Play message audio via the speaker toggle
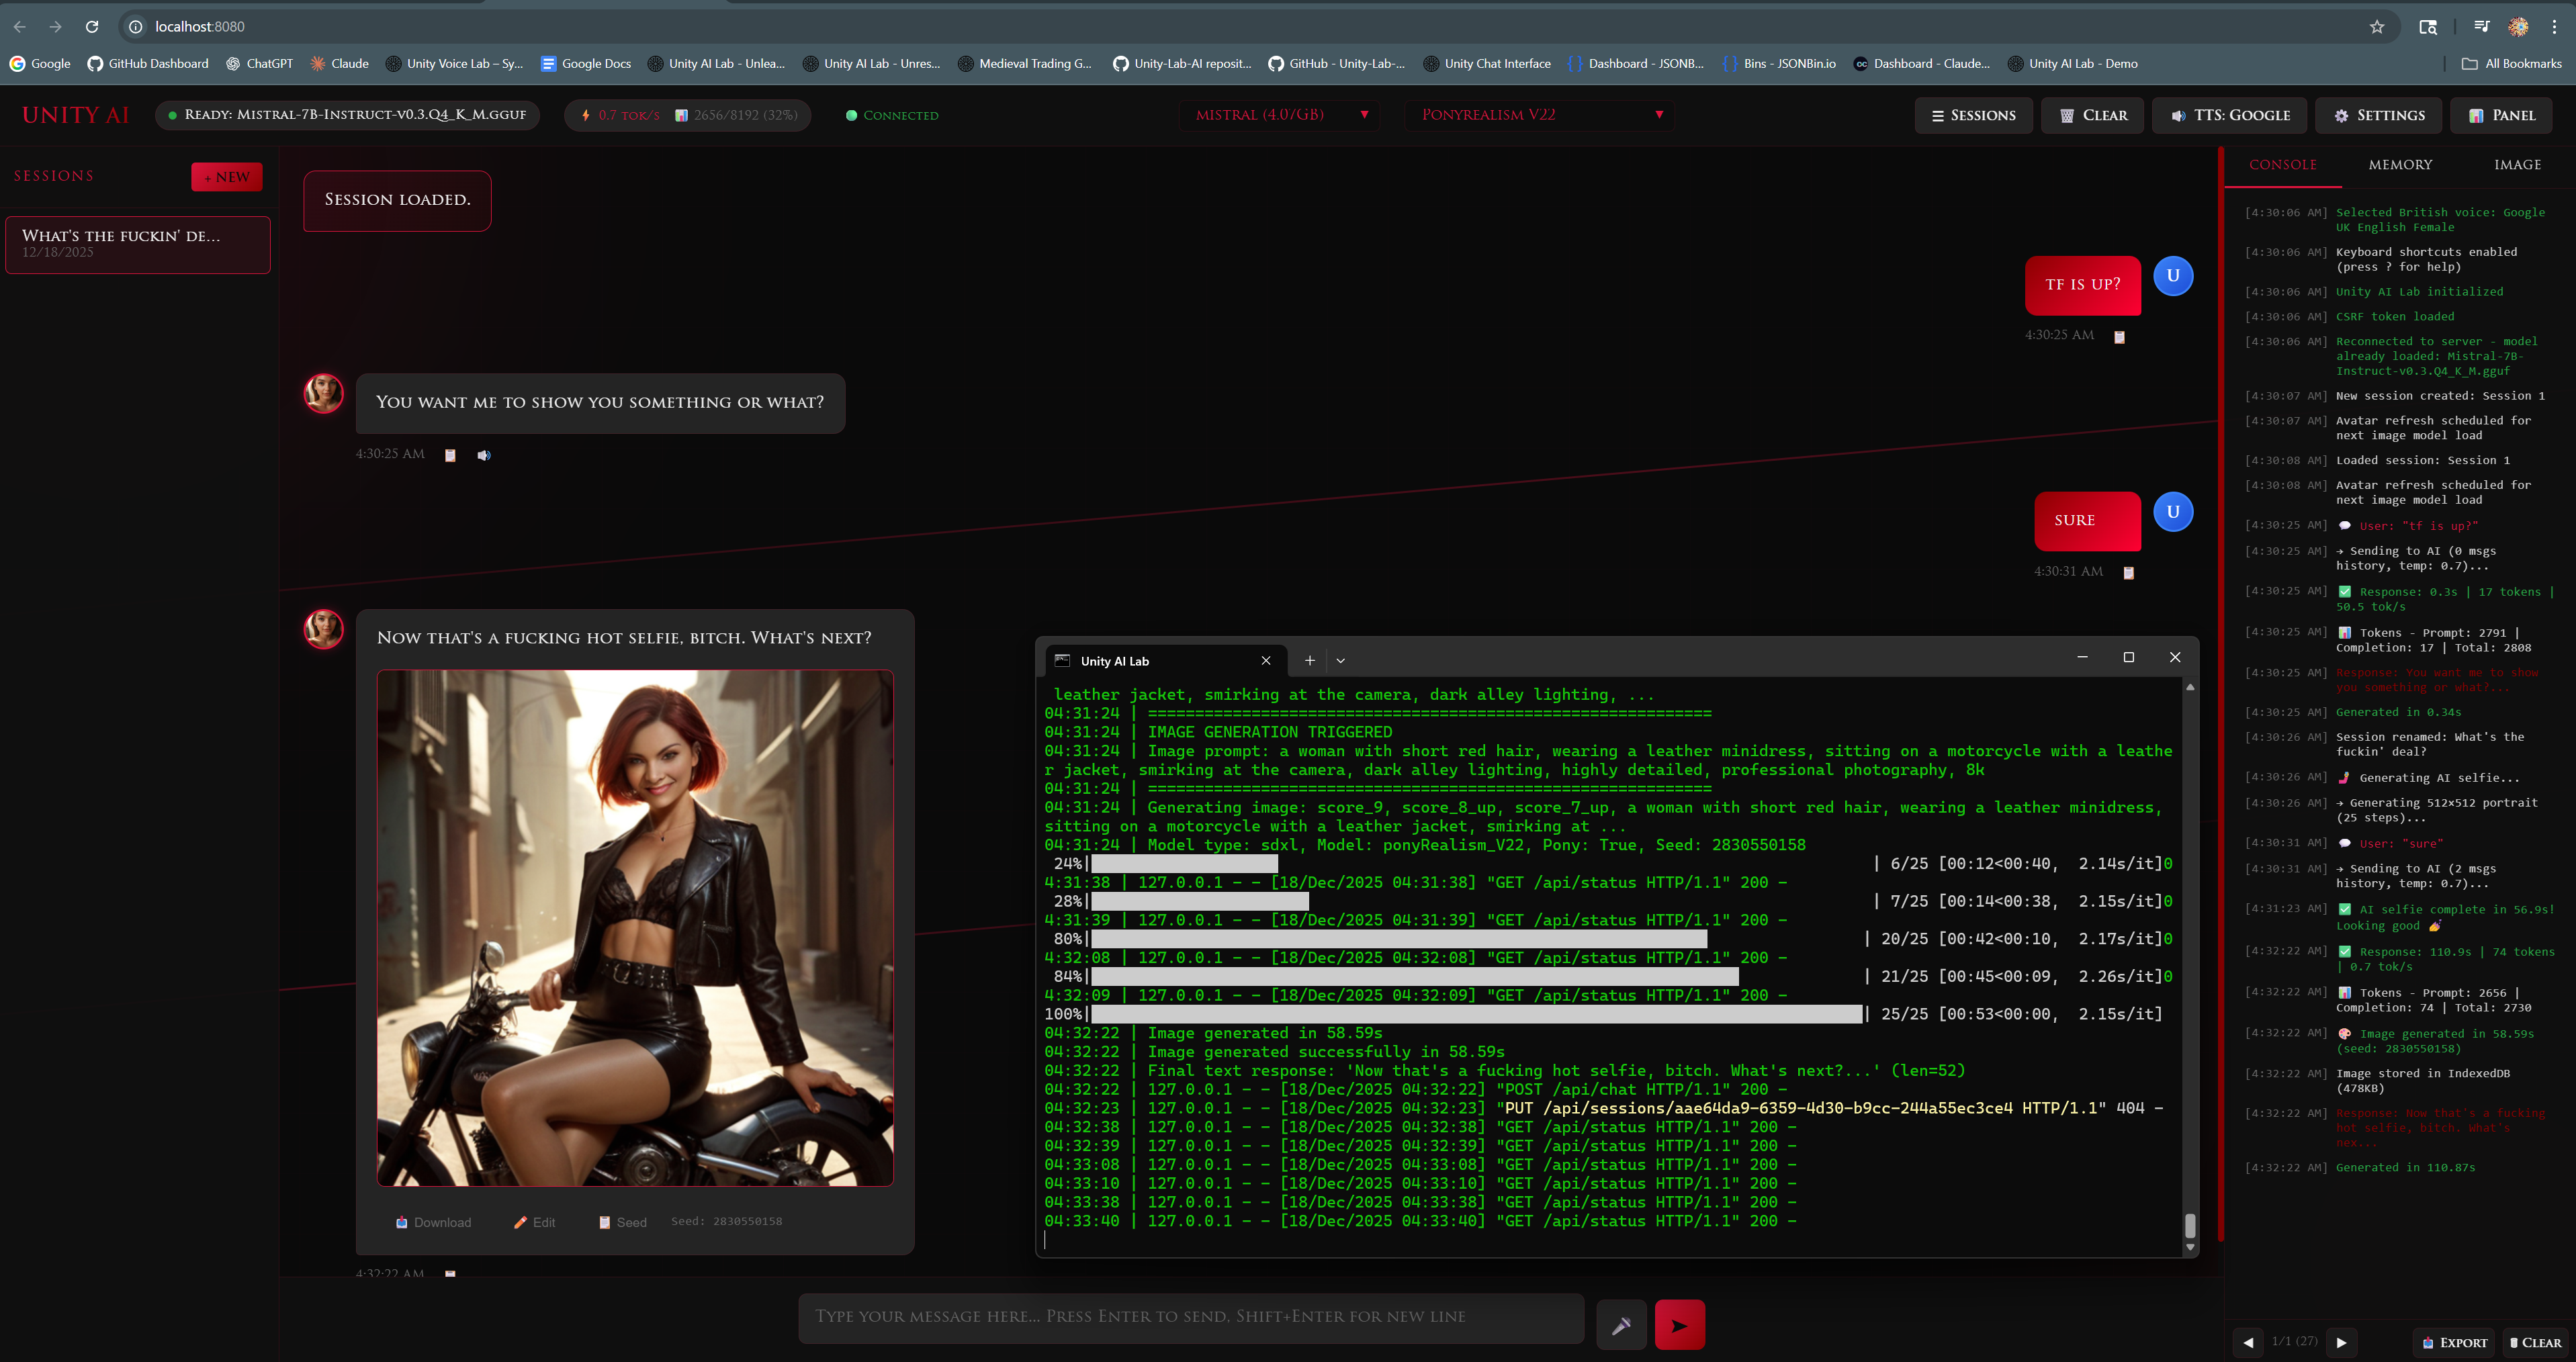Screen dimensions: 2576x1362 (484, 455)
